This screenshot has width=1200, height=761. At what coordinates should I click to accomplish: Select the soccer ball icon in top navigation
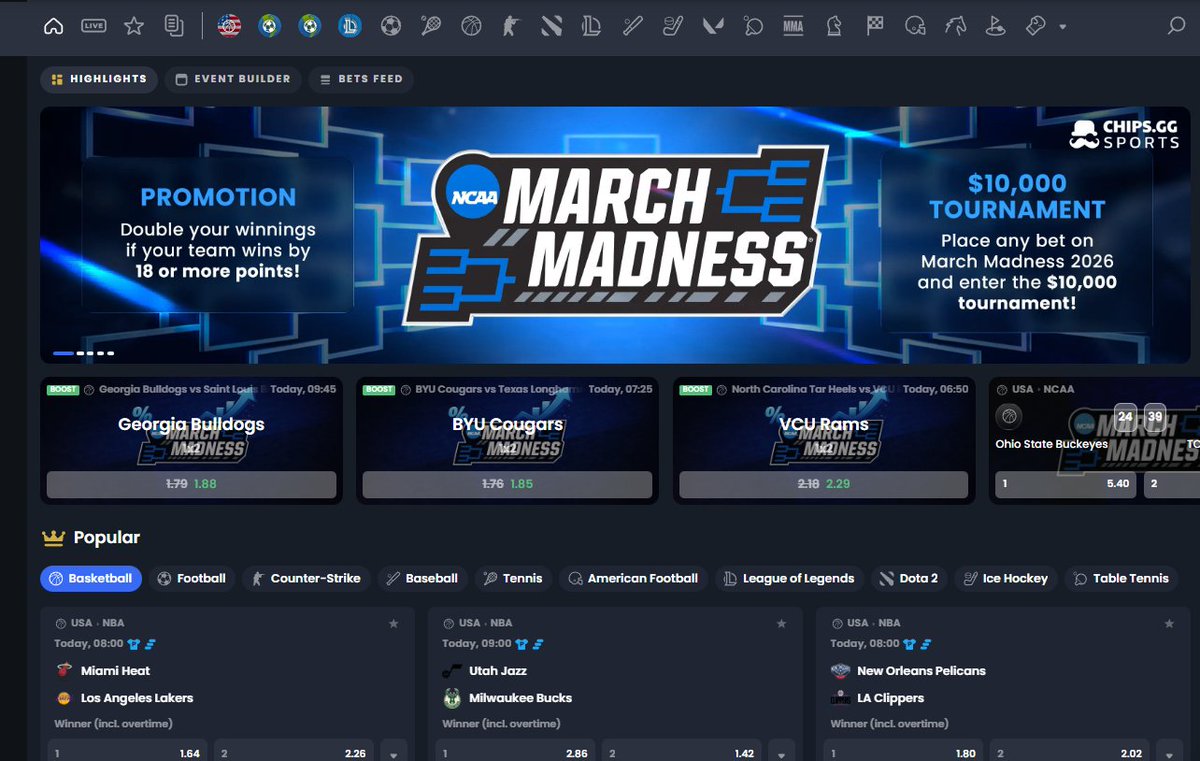click(x=390, y=26)
